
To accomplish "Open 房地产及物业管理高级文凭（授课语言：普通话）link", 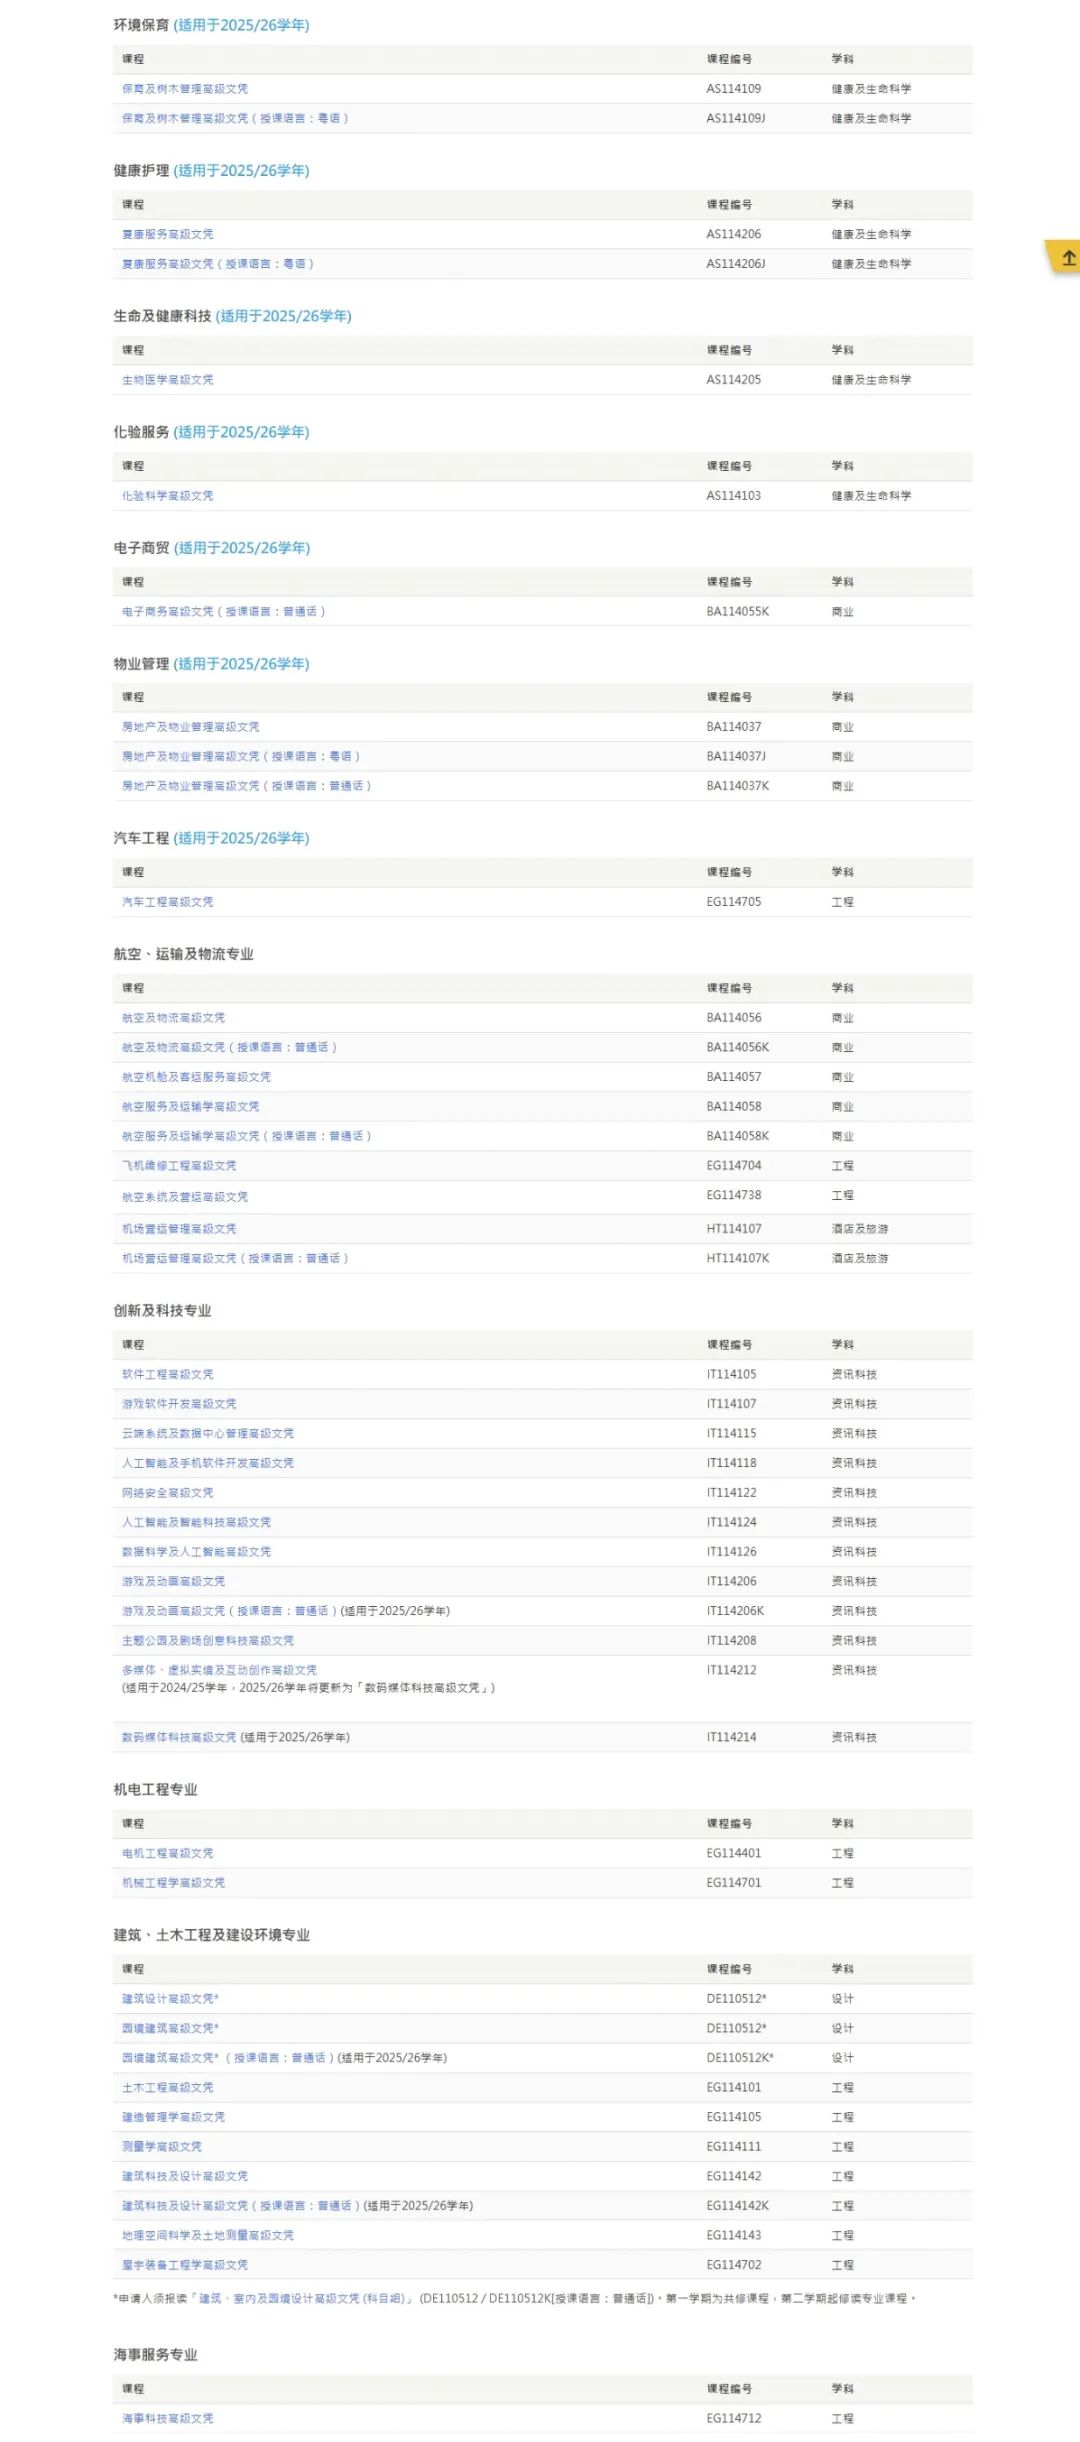I will [246, 786].
